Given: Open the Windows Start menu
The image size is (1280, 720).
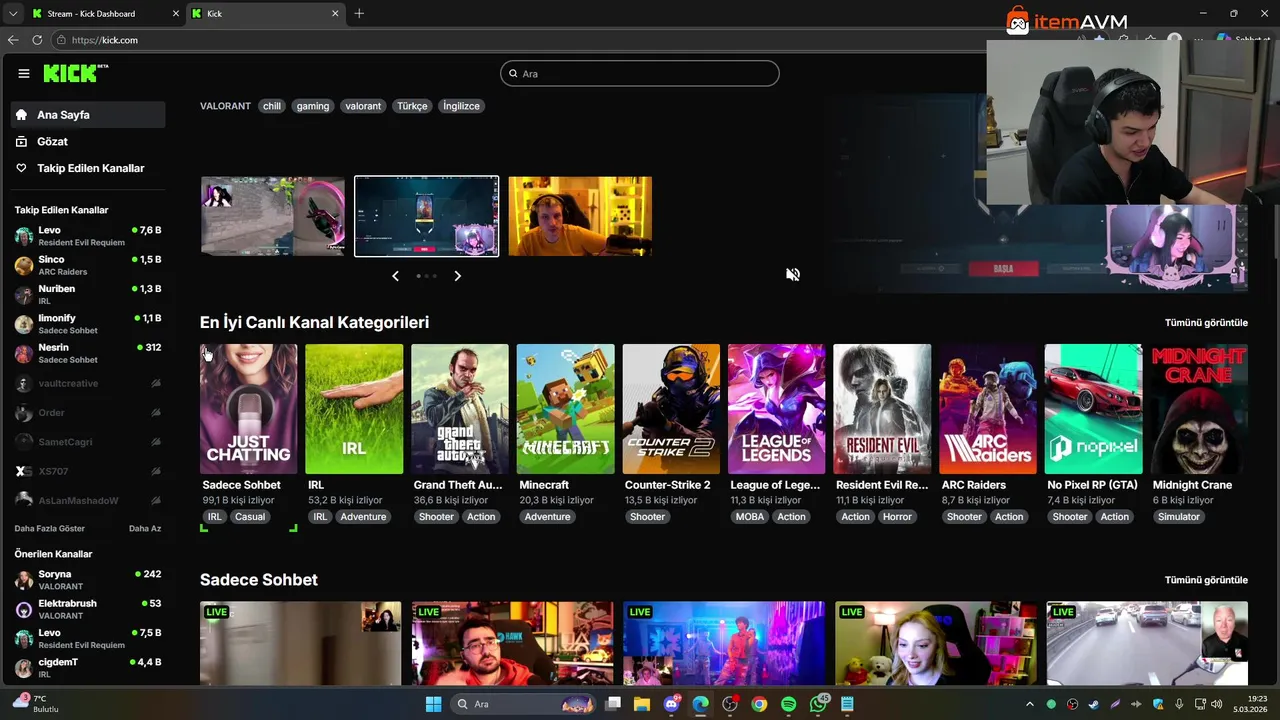Looking at the screenshot, I should tap(433, 704).
